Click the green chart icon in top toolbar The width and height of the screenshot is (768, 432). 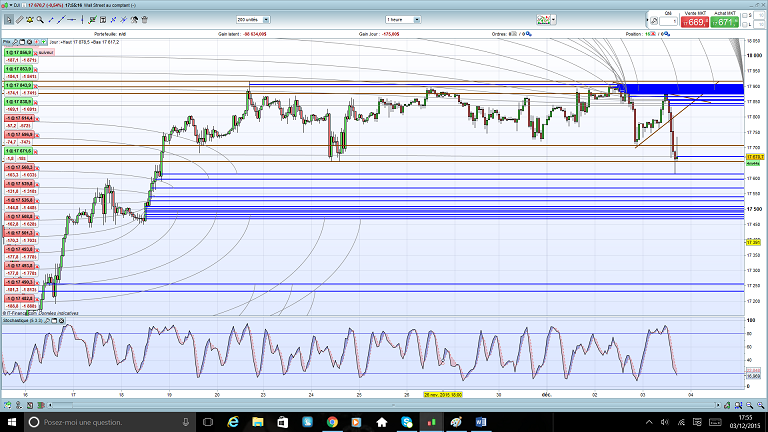pos(544,19)
